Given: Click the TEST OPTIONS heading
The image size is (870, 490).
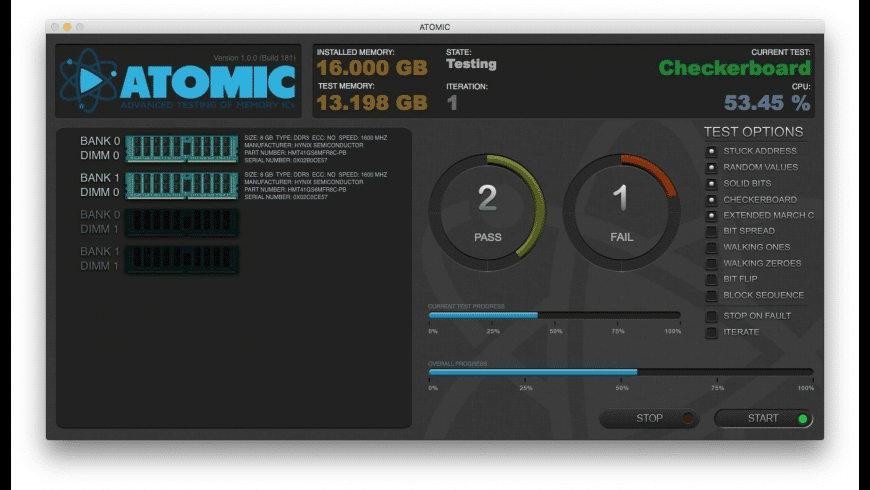Looking at the screenshot, I should (x=753, y=132).
